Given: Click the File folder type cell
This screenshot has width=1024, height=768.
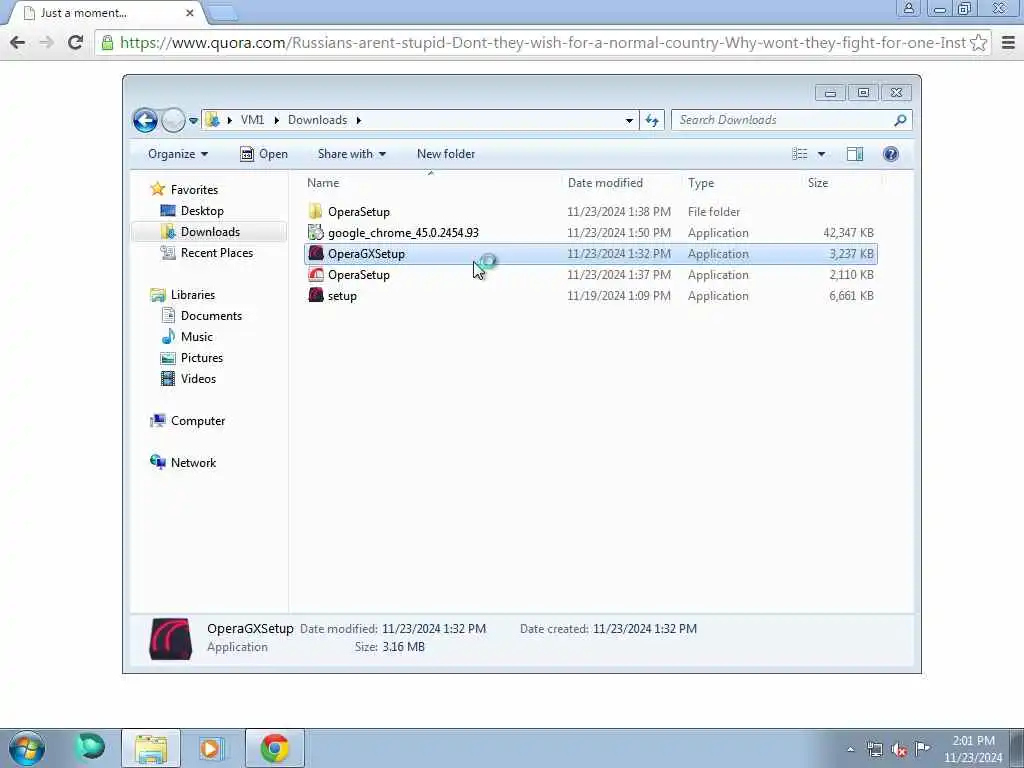Looking at the screenshot, I should point(714,212).
